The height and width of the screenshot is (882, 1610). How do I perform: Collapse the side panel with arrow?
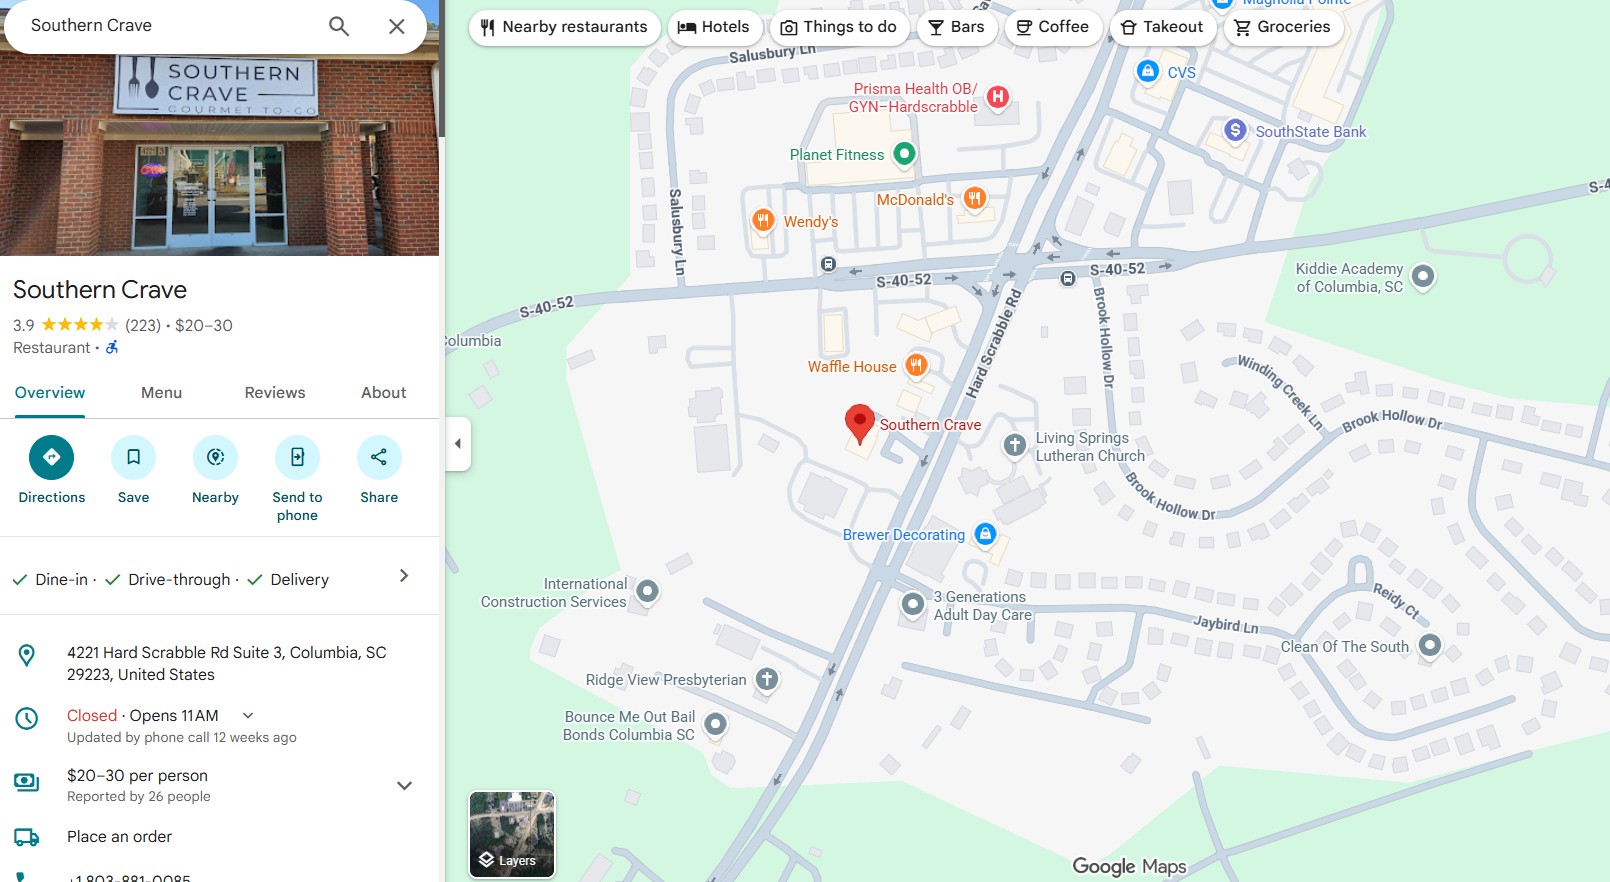click(x=458, y=443)
